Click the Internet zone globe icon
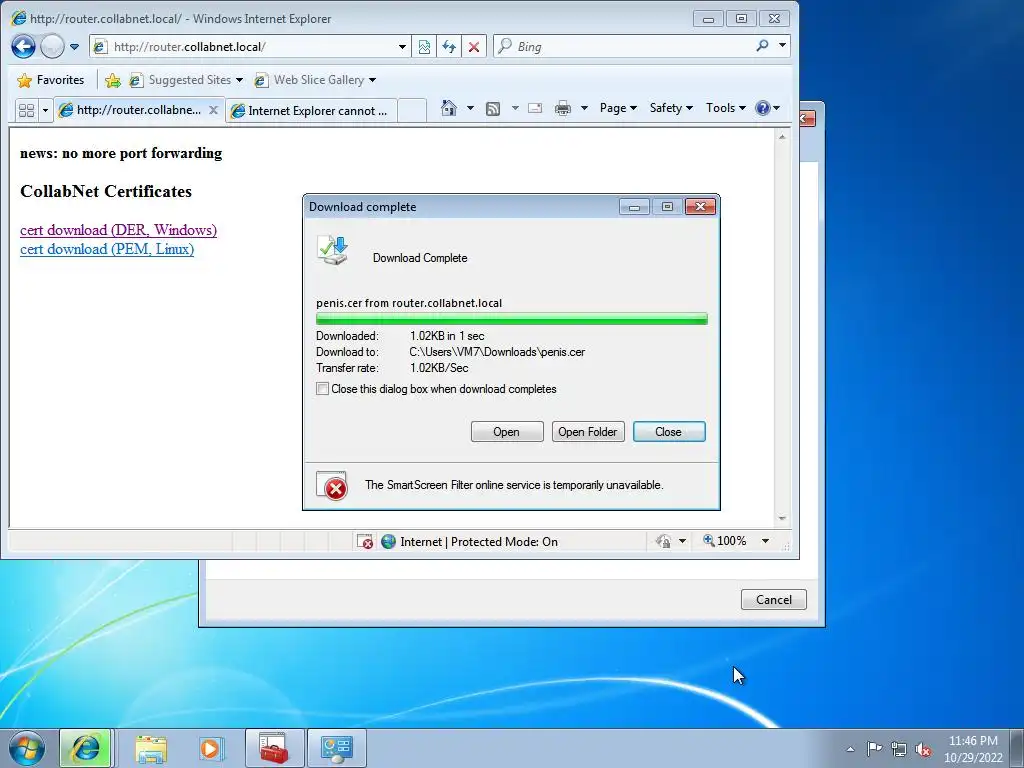Image resolution: width=1024 pixels, height=768 pixels. click(x=389, y=541)
